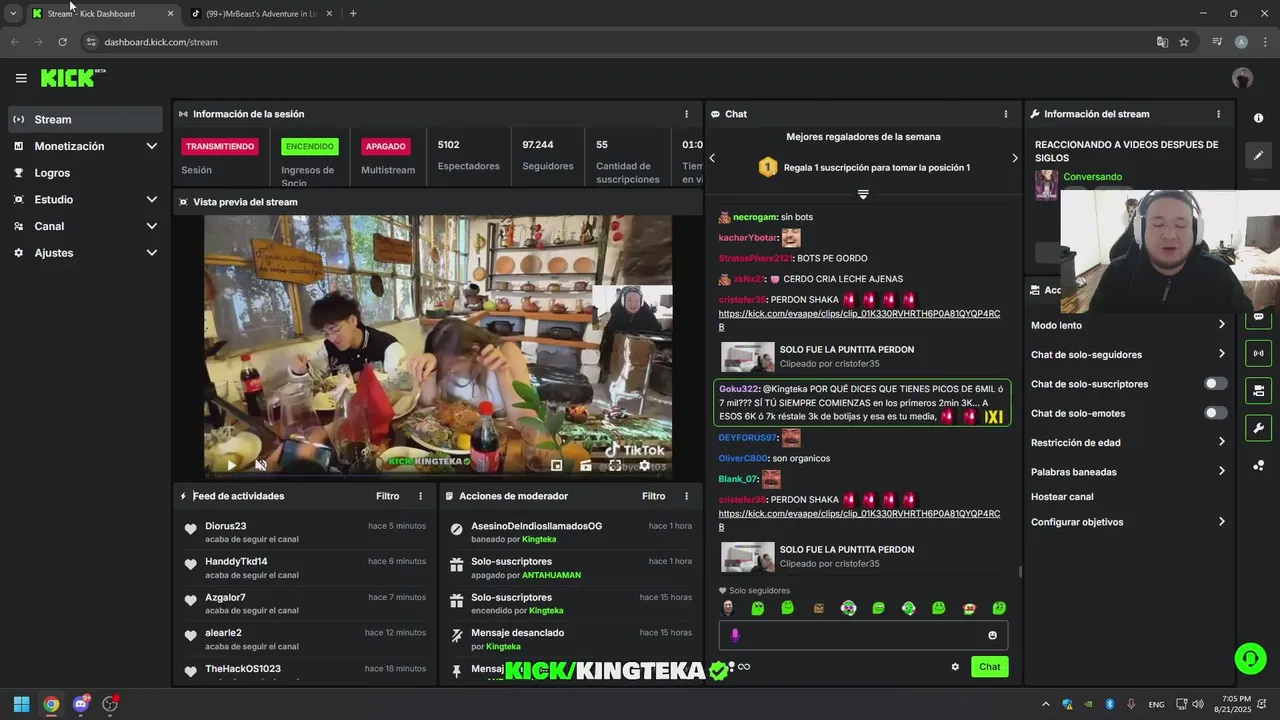1280x720 pixels.
Task: Open Logros in the sidebar
Action: [85, 173]
